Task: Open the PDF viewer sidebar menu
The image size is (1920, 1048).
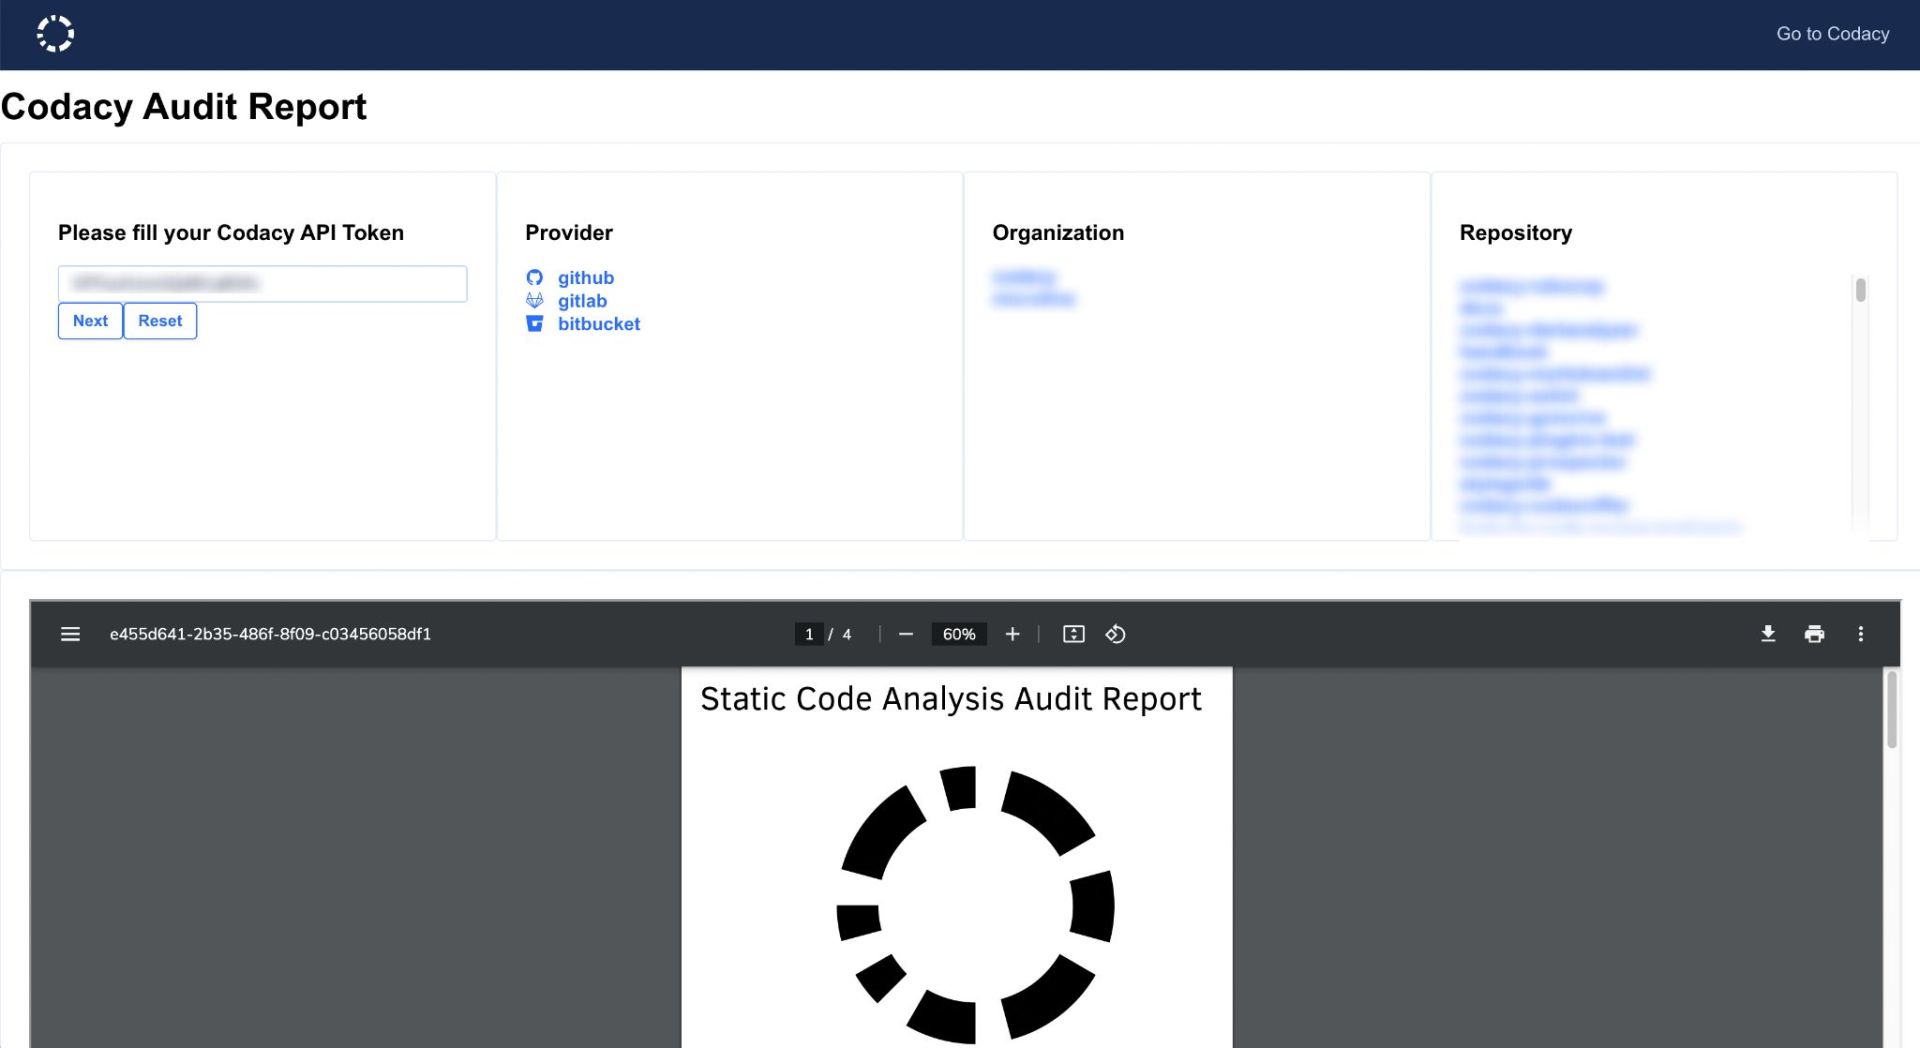Action: [x=70, y=633]
